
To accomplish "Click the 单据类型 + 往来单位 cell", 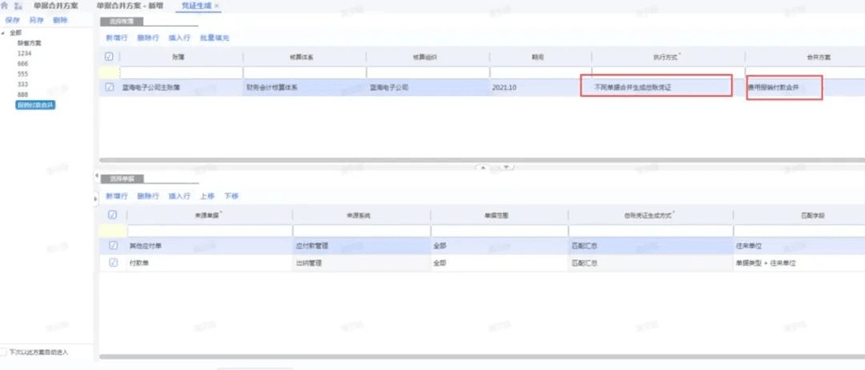I will (x=799, y=263).
